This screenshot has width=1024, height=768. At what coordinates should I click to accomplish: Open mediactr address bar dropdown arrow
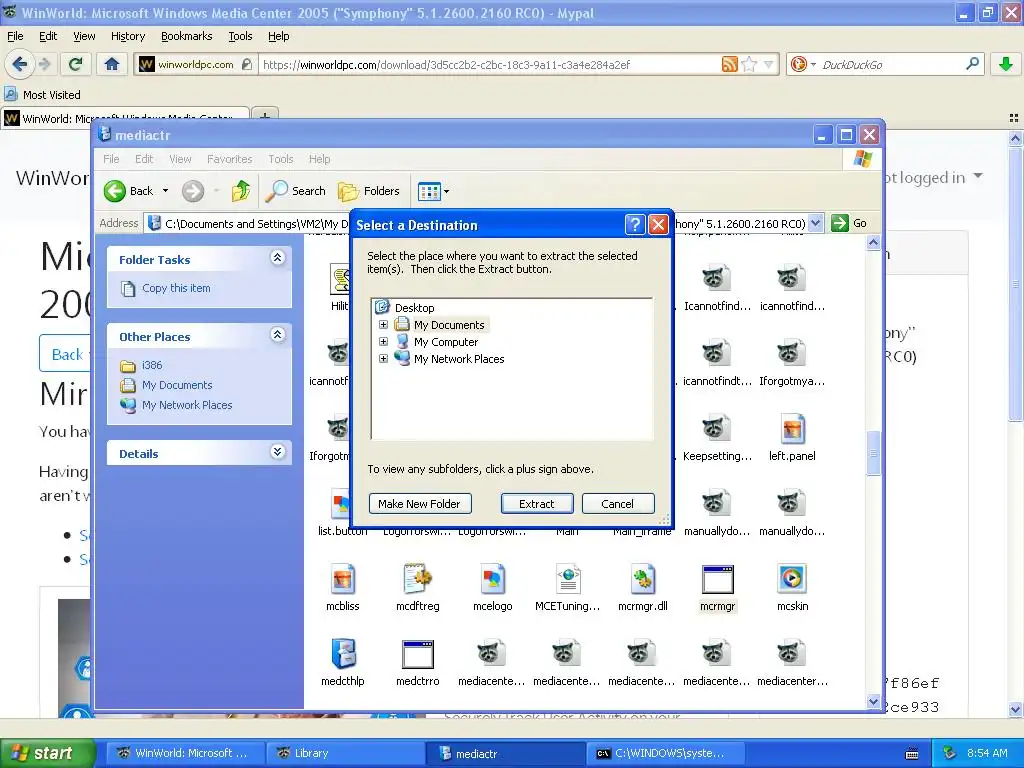tap(816, 223)
